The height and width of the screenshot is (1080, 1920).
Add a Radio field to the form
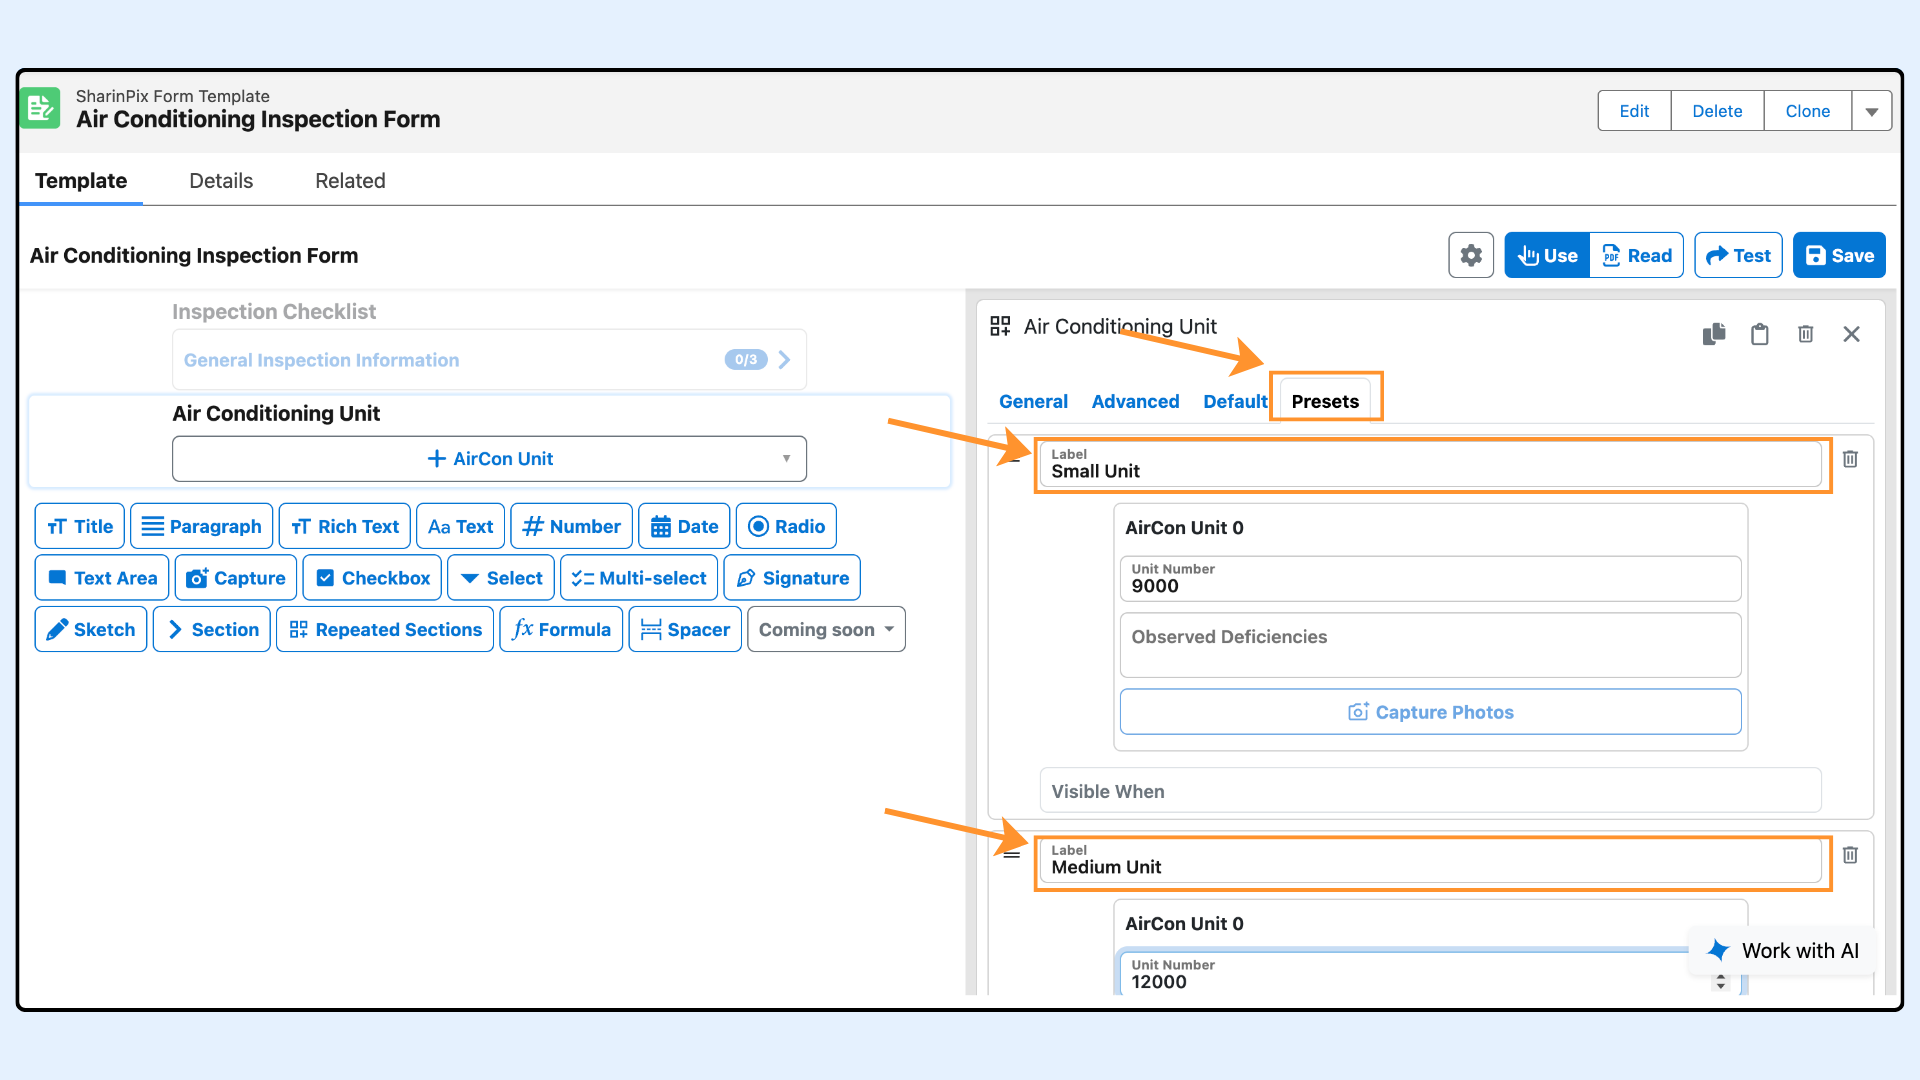pos(786,527)
